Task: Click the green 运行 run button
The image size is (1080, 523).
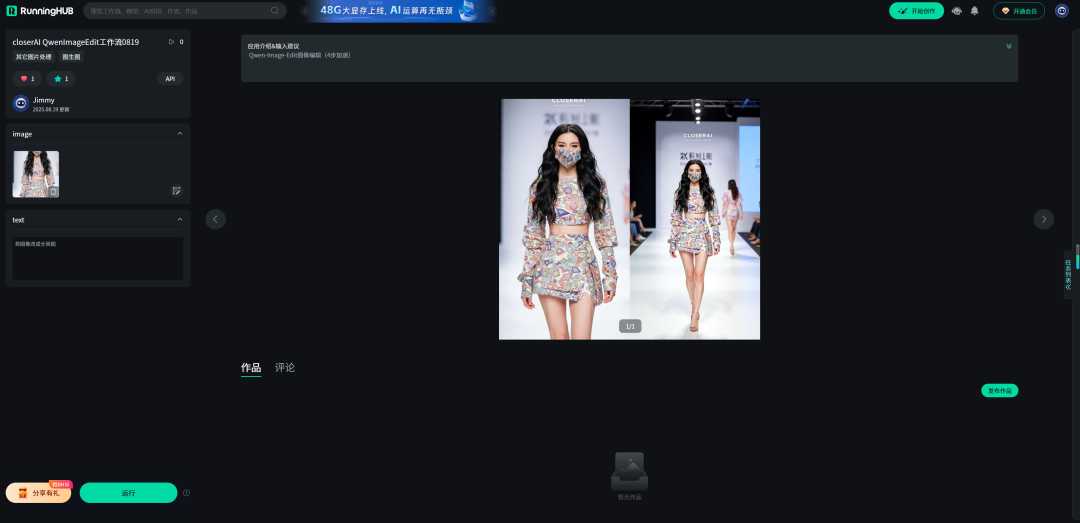Action: (128, 493)
